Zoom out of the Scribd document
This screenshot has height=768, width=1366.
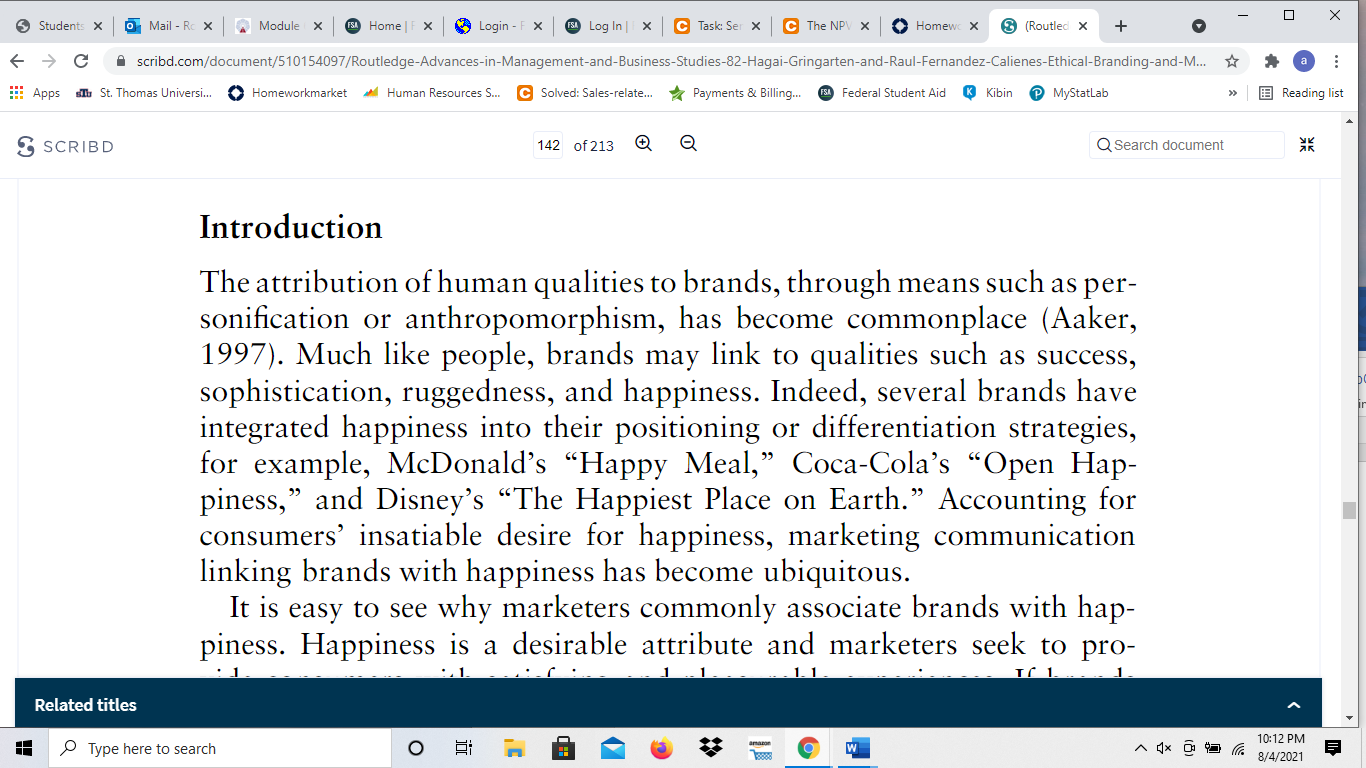tap(688, 144)
